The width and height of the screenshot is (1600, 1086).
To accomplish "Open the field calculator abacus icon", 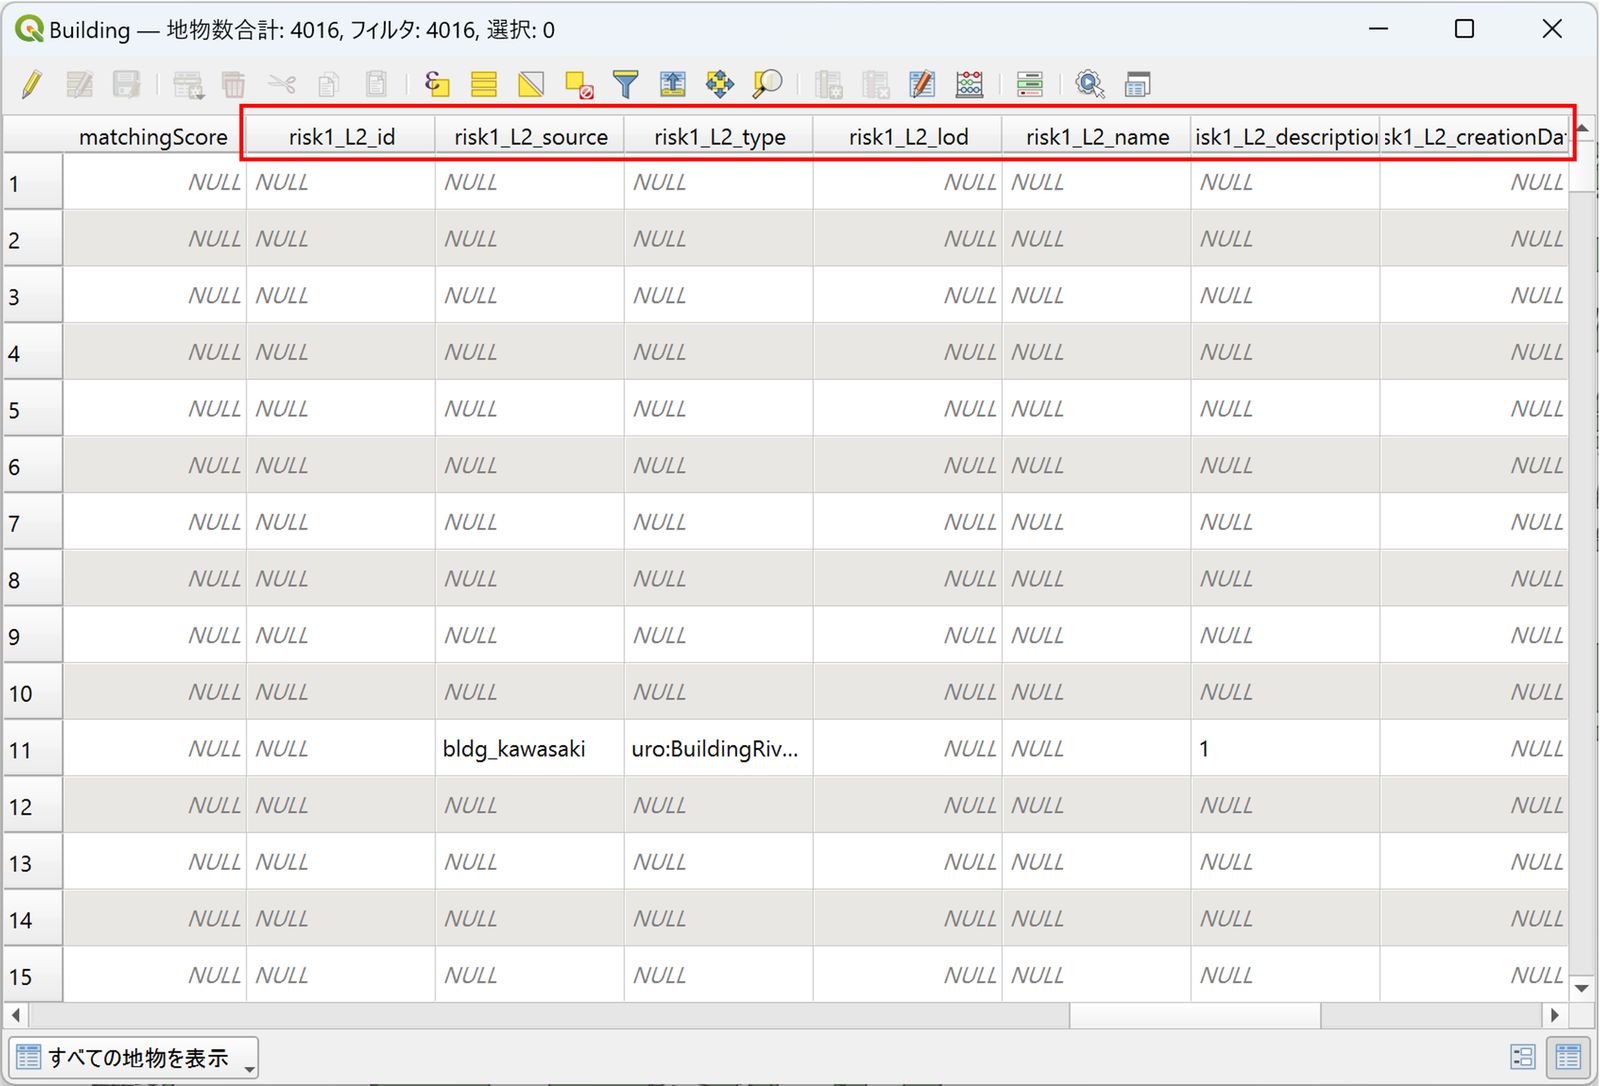I will point(969,84).
